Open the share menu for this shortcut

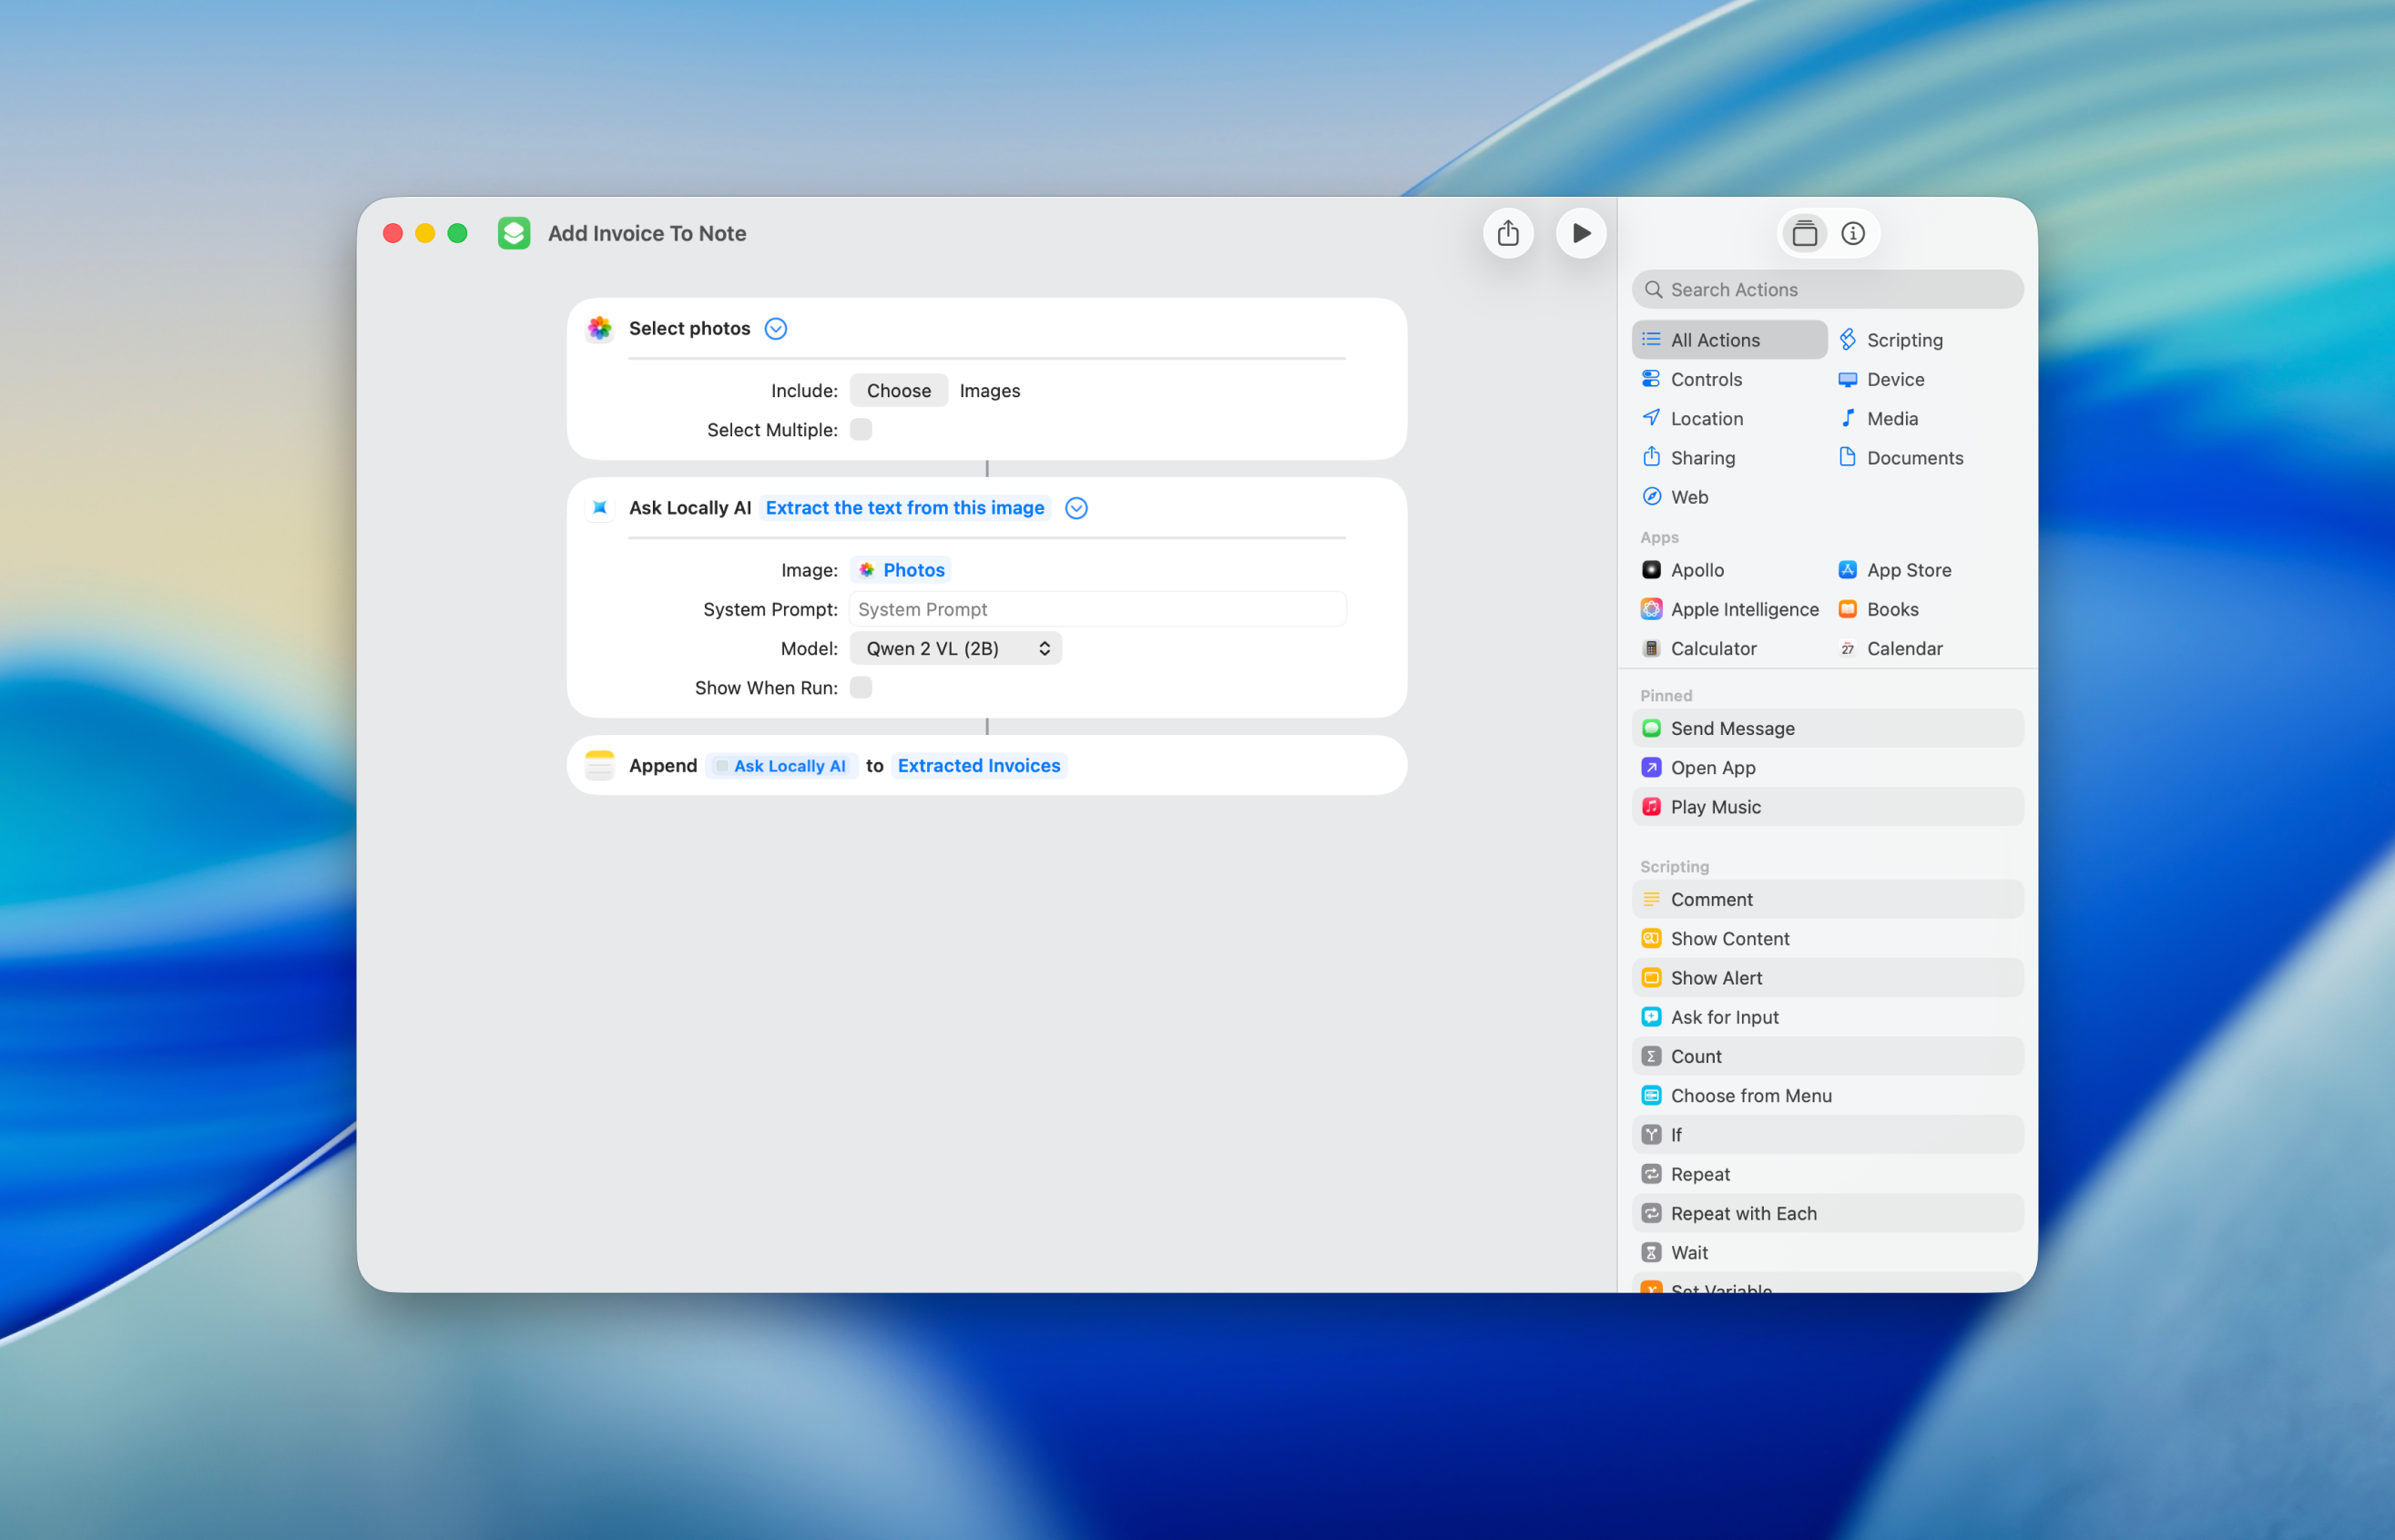[x=1509, y=233]
